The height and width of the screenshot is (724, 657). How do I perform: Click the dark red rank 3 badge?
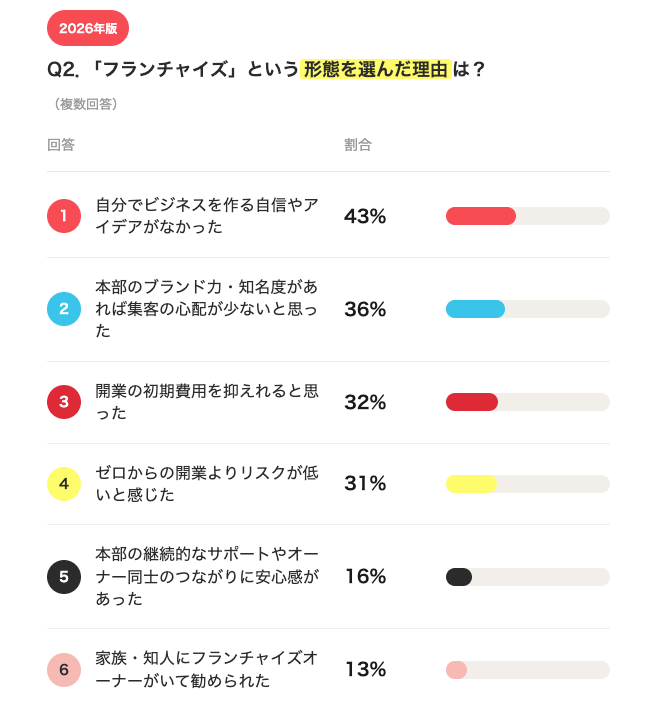pyautogui.click(x=64, y=402)
